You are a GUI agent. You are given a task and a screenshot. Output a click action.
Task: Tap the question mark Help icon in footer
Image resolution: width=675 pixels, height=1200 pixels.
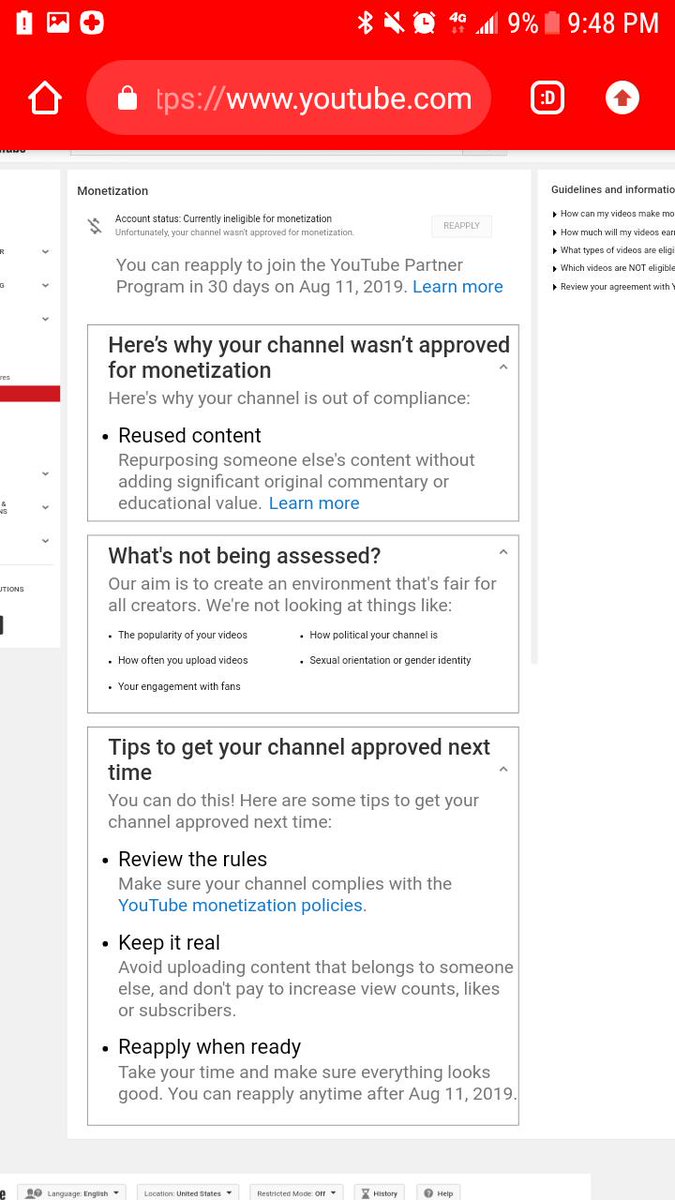(428, 1193)
